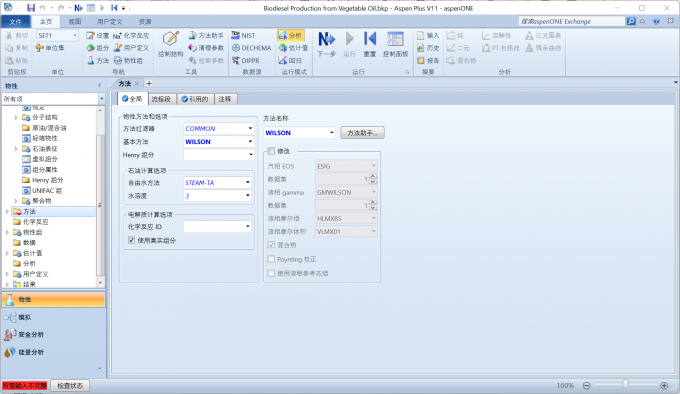This screenshot has height=394, width=680.
Task: Open 方法过滤器 COMMON dropdown
Action: coord(250,128)
